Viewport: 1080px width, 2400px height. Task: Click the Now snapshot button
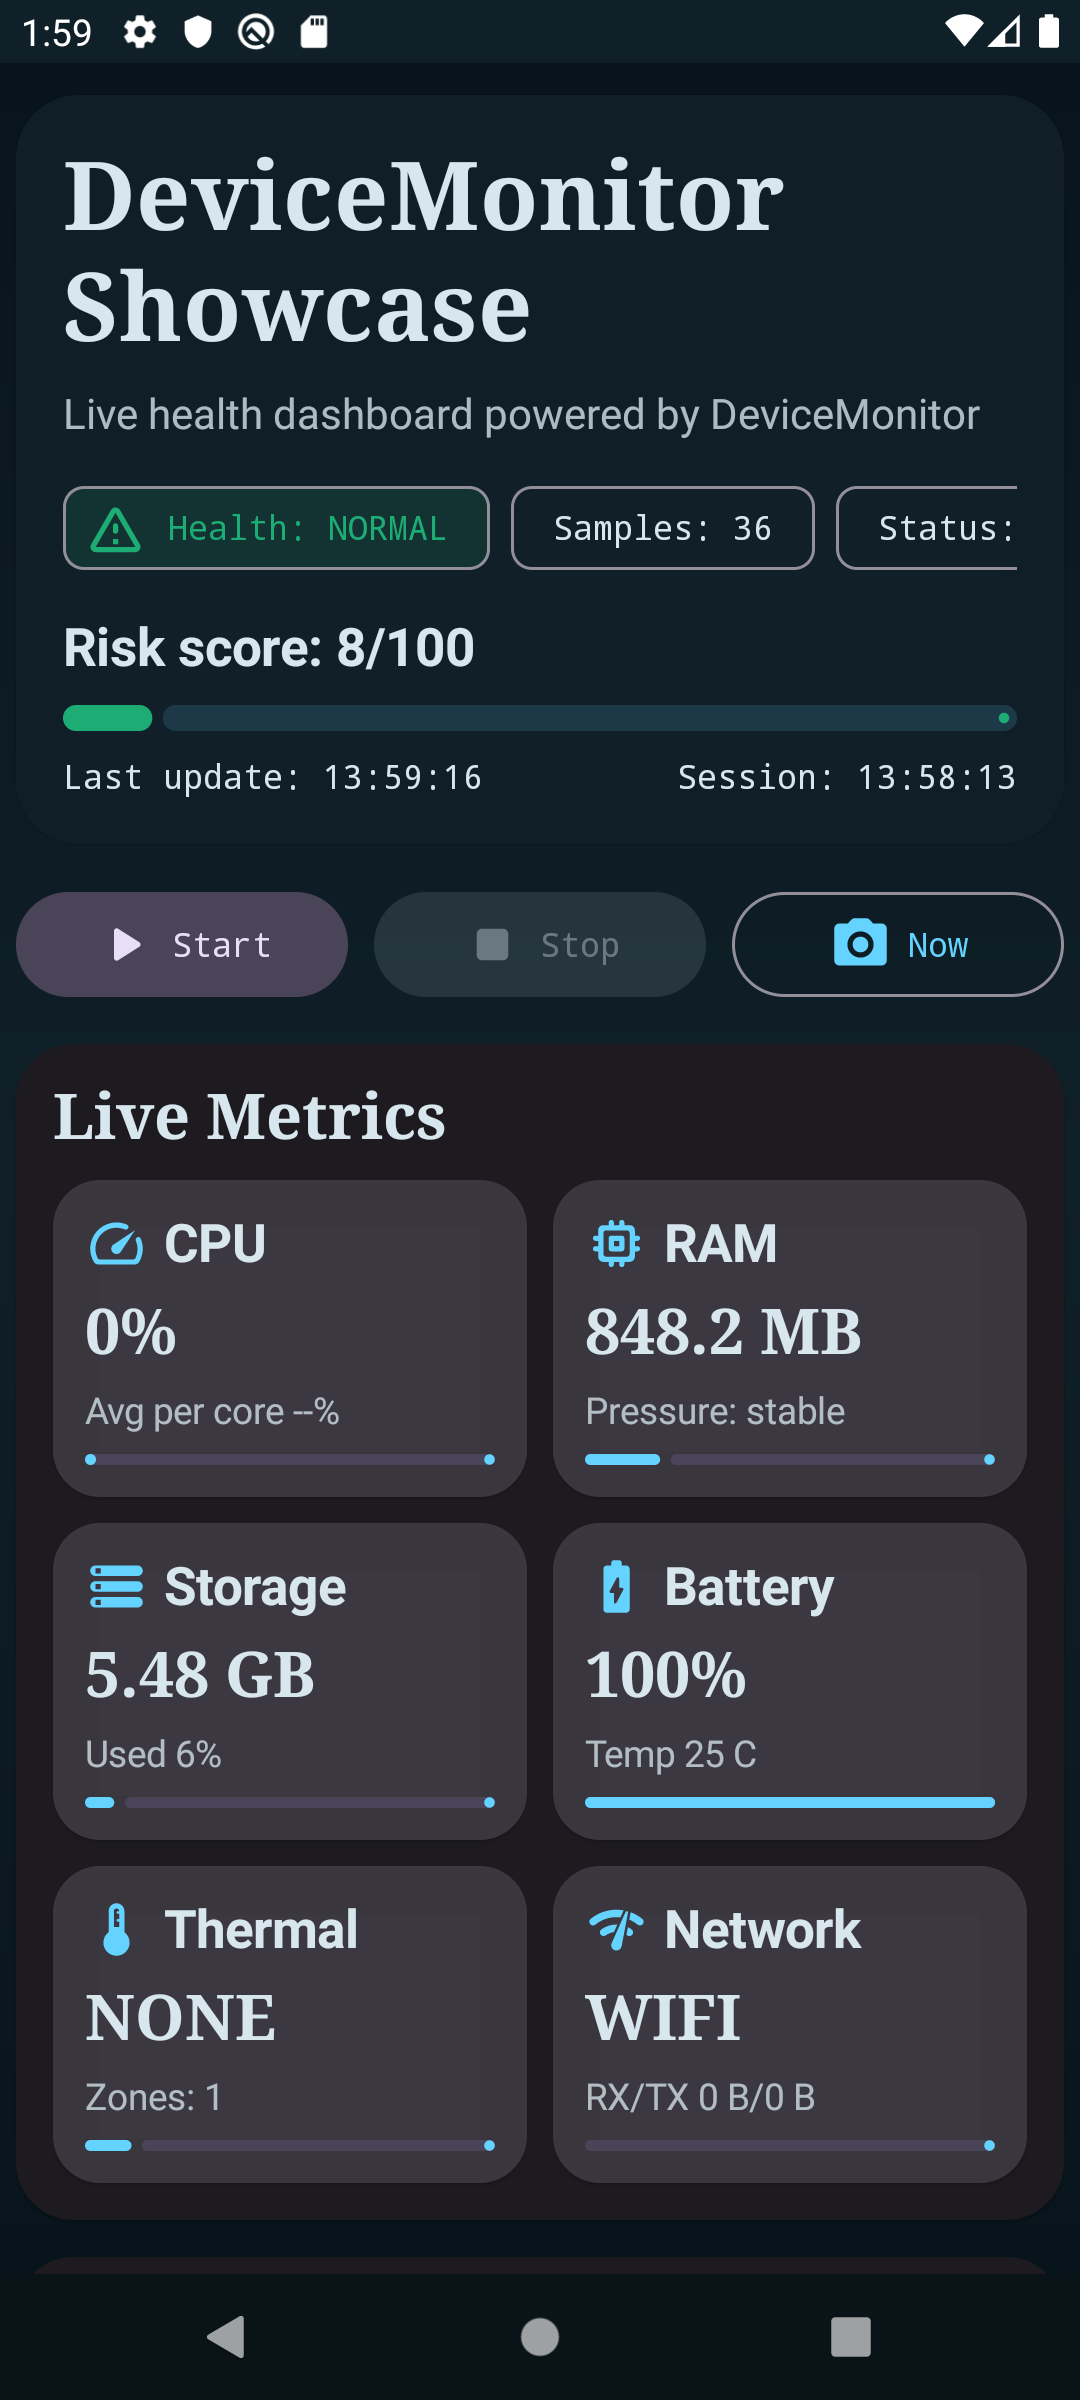coord(897,943)
